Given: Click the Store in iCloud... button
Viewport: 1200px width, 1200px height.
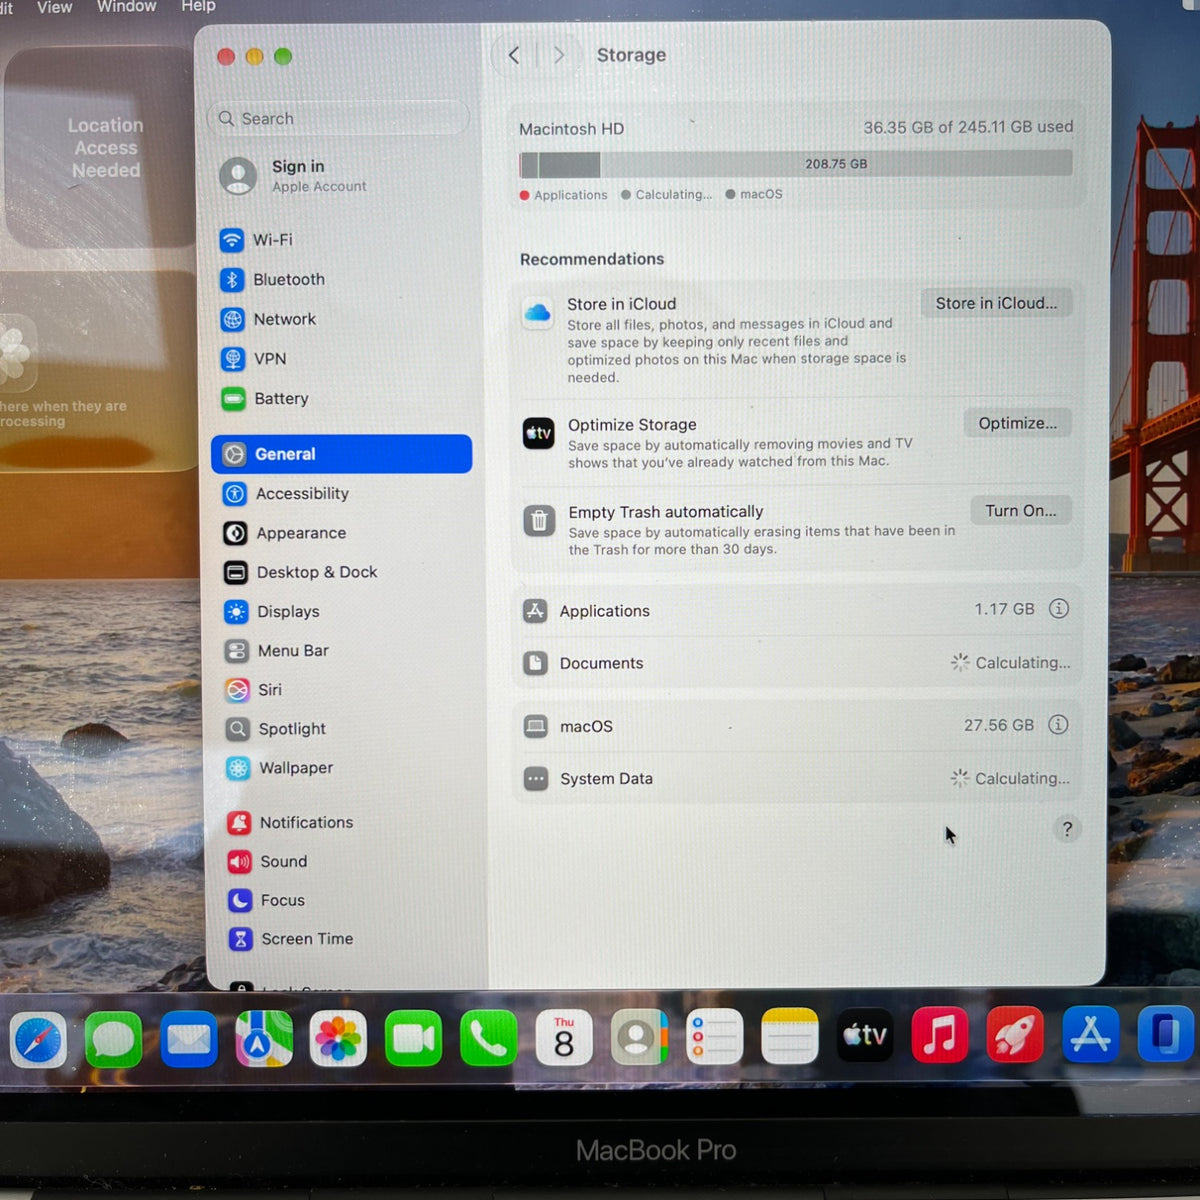Looking at the screenshot, I should 996,303.
